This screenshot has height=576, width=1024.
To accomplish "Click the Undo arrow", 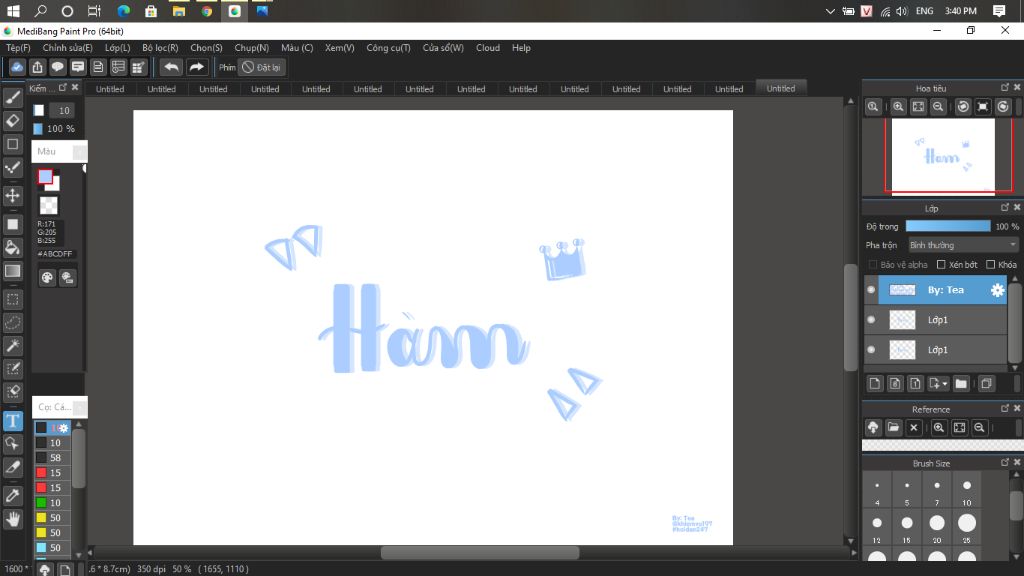I will [171, 67].
